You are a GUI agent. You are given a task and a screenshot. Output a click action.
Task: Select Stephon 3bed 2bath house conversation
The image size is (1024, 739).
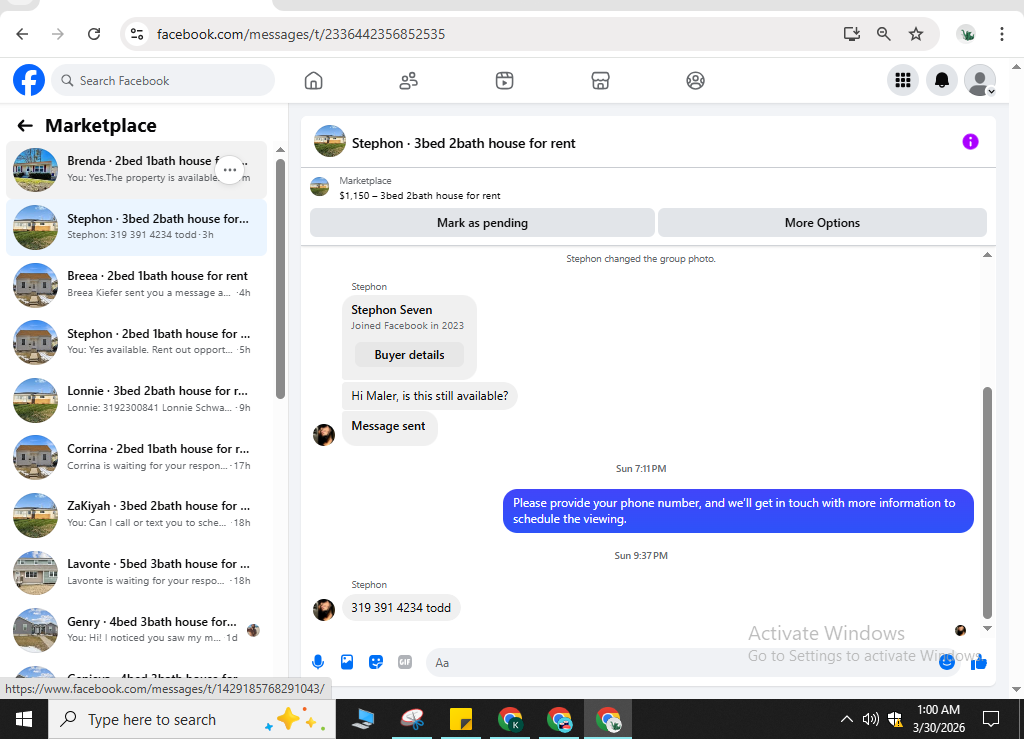(136, 227)
